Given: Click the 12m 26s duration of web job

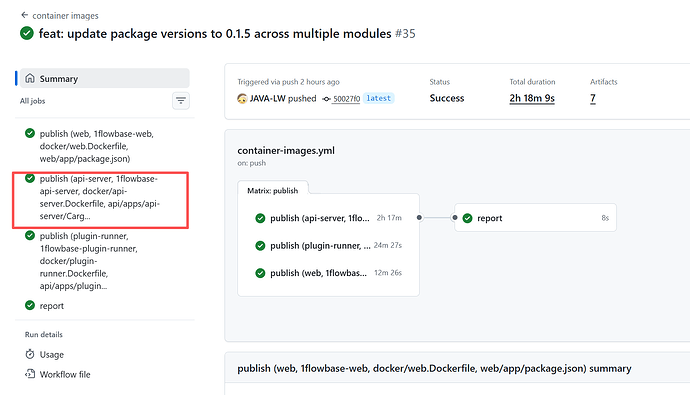Looking at the screenshot, I should pyautogui.click(x=388, y=273).
